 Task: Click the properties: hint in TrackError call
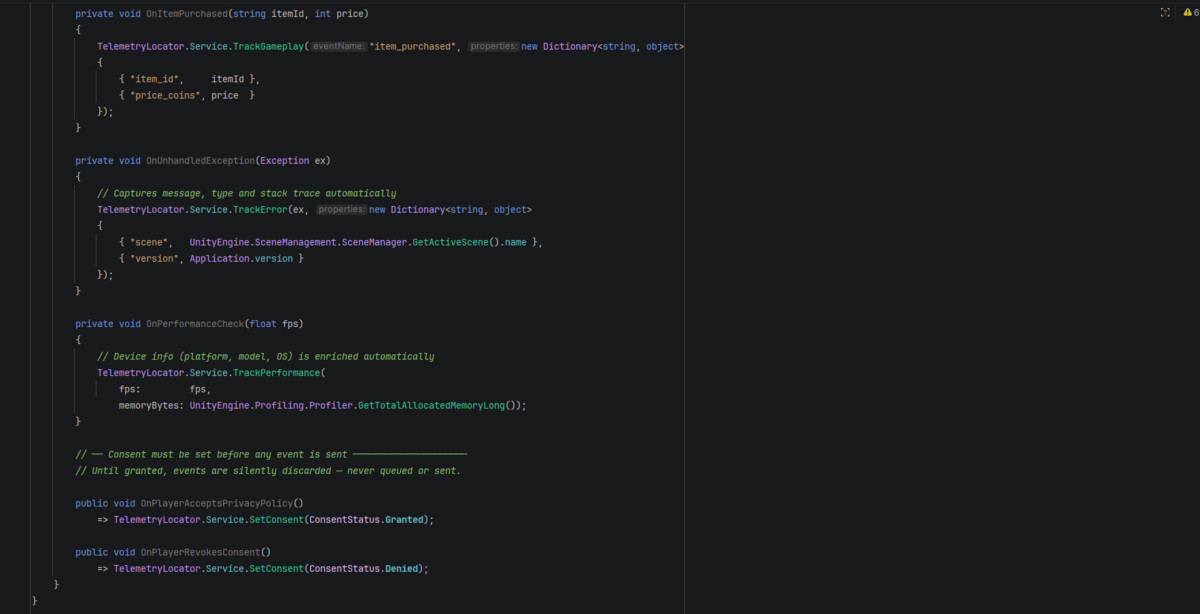(341, 210)
